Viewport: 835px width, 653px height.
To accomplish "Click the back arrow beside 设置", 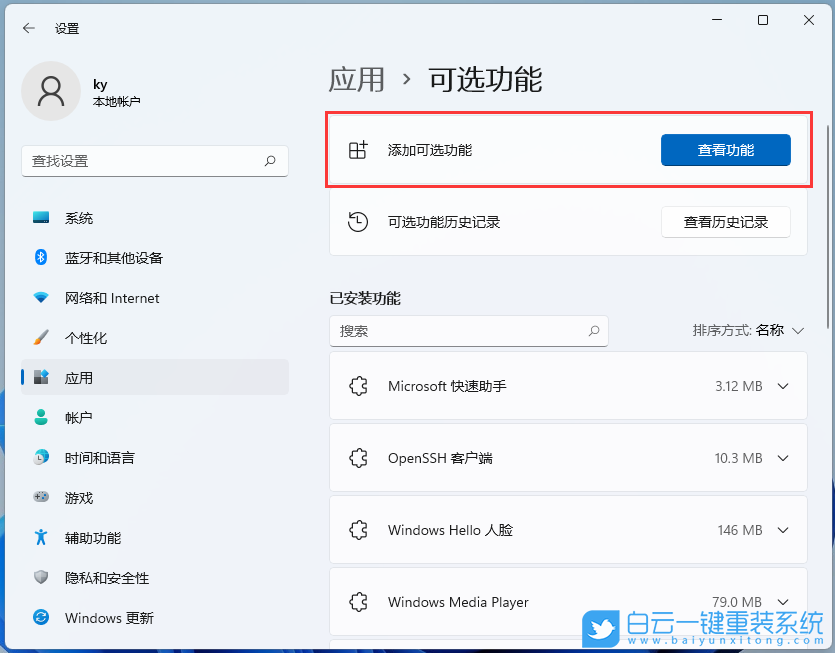I will click(x=27, y=28).
